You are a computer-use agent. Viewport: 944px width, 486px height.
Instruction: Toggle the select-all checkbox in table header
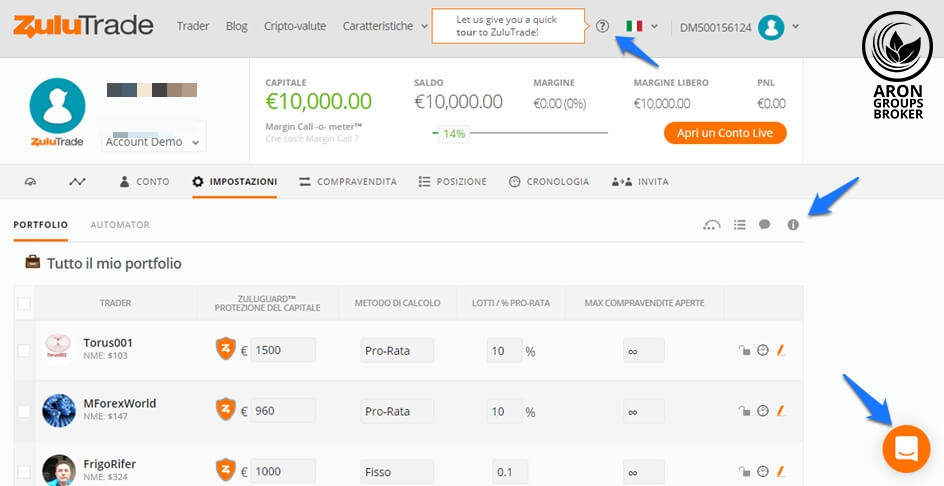24,304
